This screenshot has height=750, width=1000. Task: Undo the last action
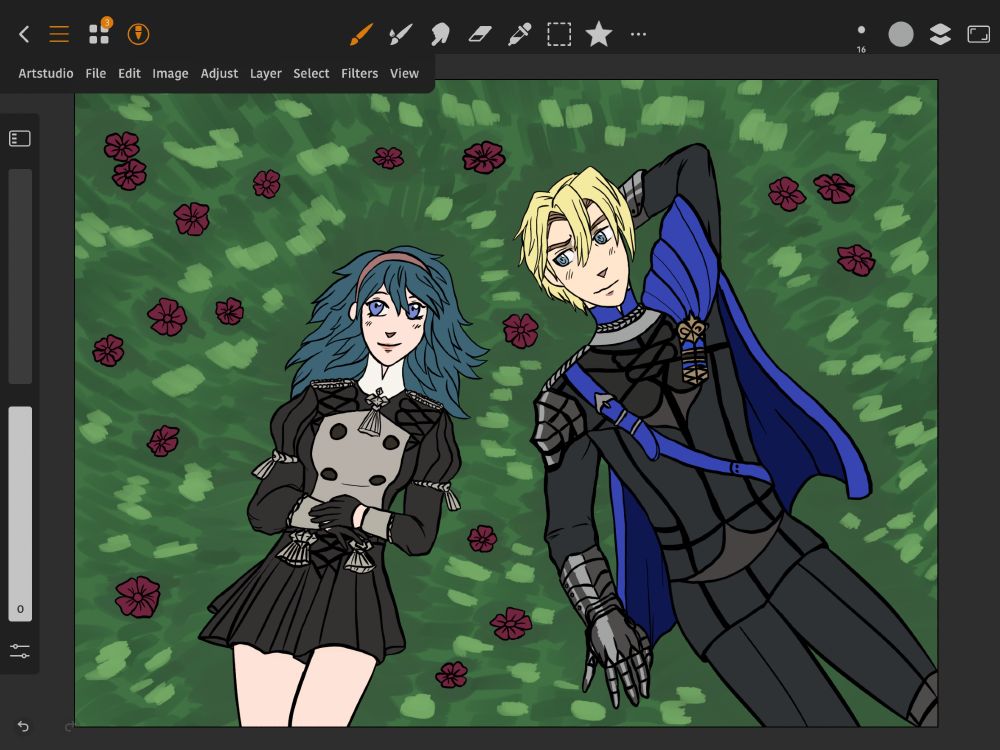(x=23, y=726)
